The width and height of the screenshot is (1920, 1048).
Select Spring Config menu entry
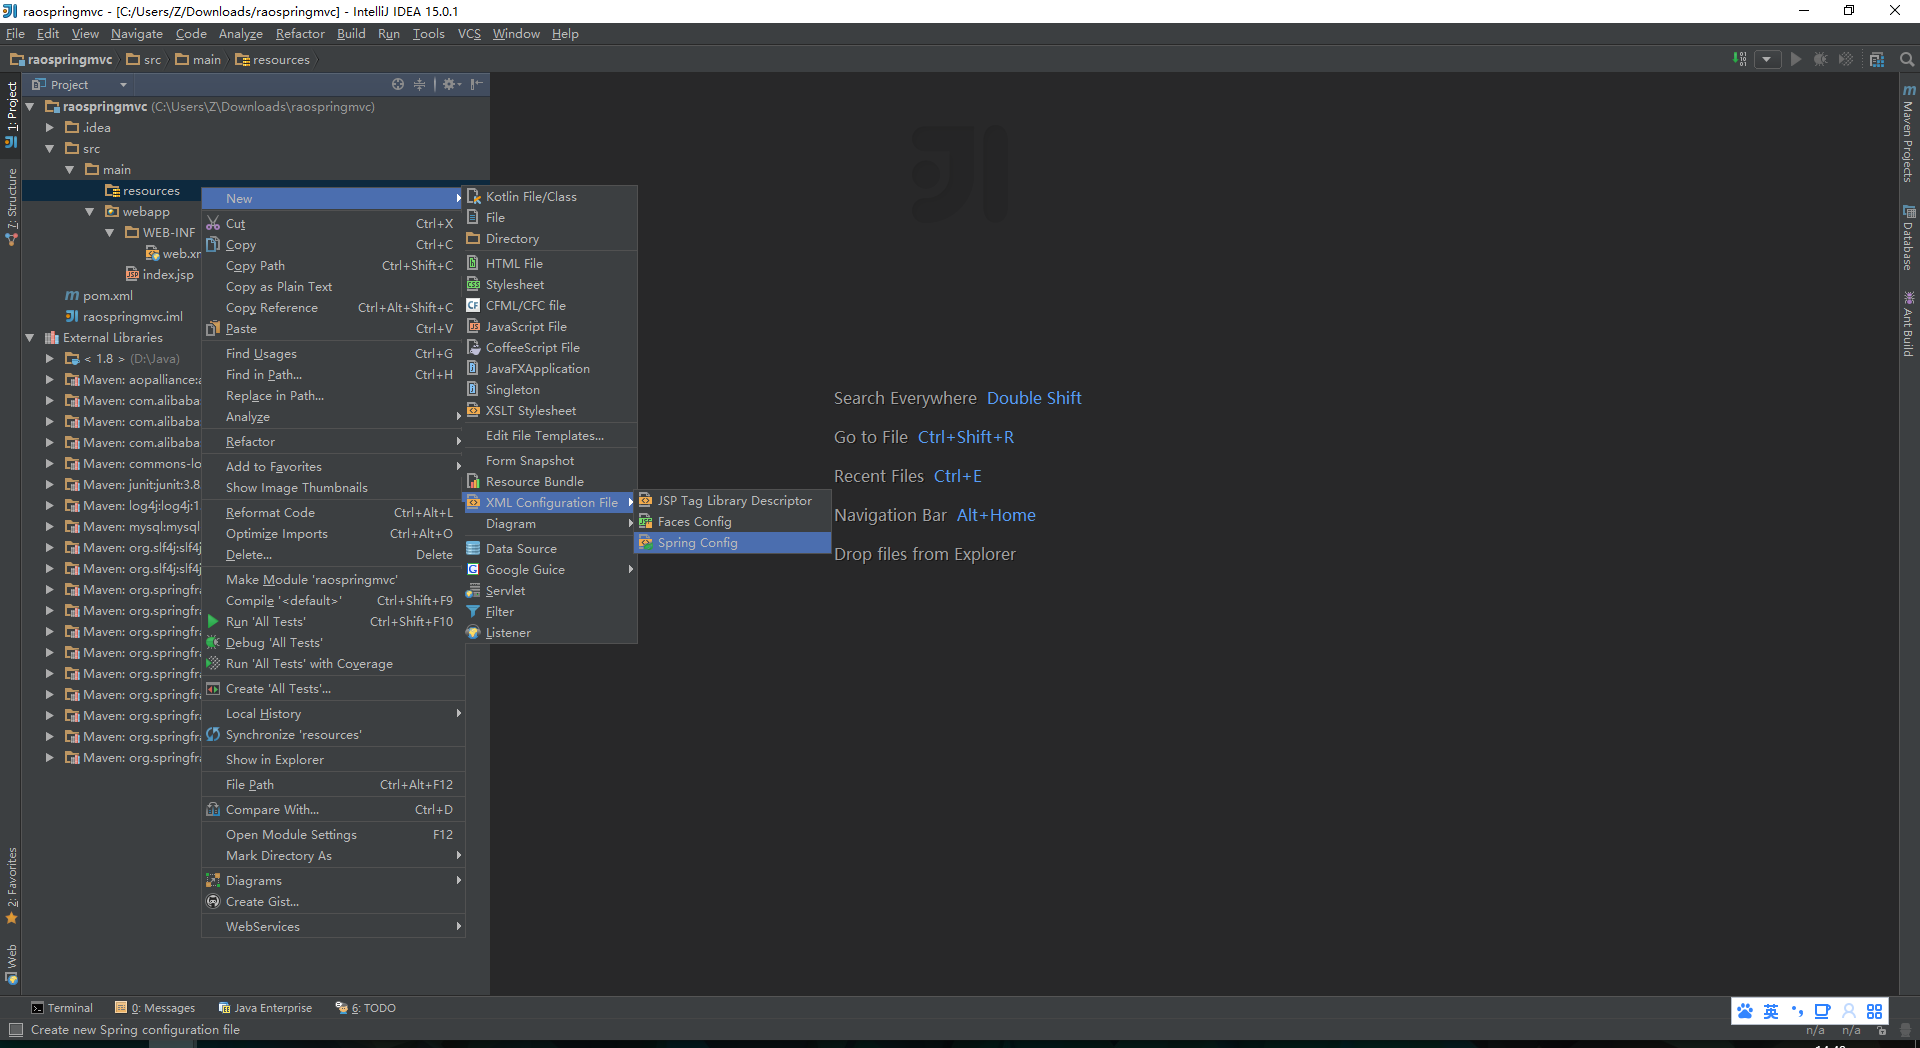[x=733, y=543]
